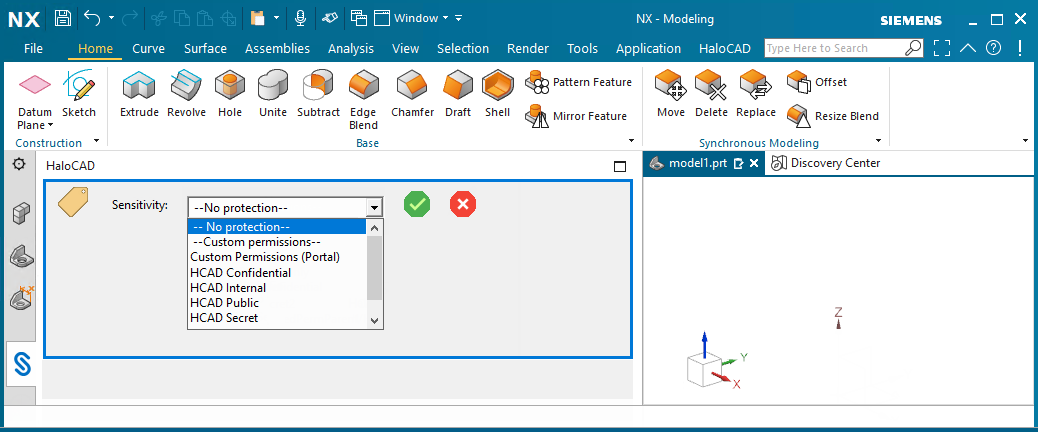Viewport: 1038px width, 432px height.
Task: Choose HCAD Secret sensitivity option
Action: pos(224,318)
